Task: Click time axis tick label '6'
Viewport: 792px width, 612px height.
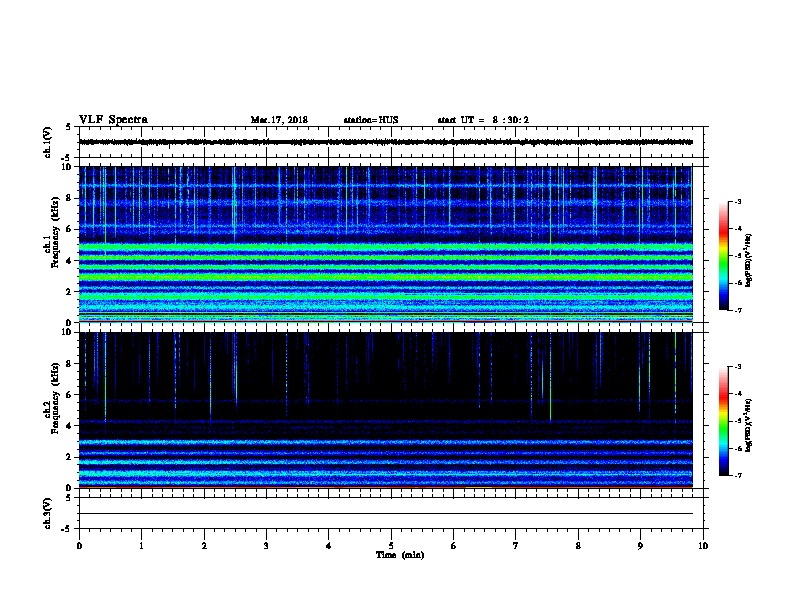Action: (454, 546)
